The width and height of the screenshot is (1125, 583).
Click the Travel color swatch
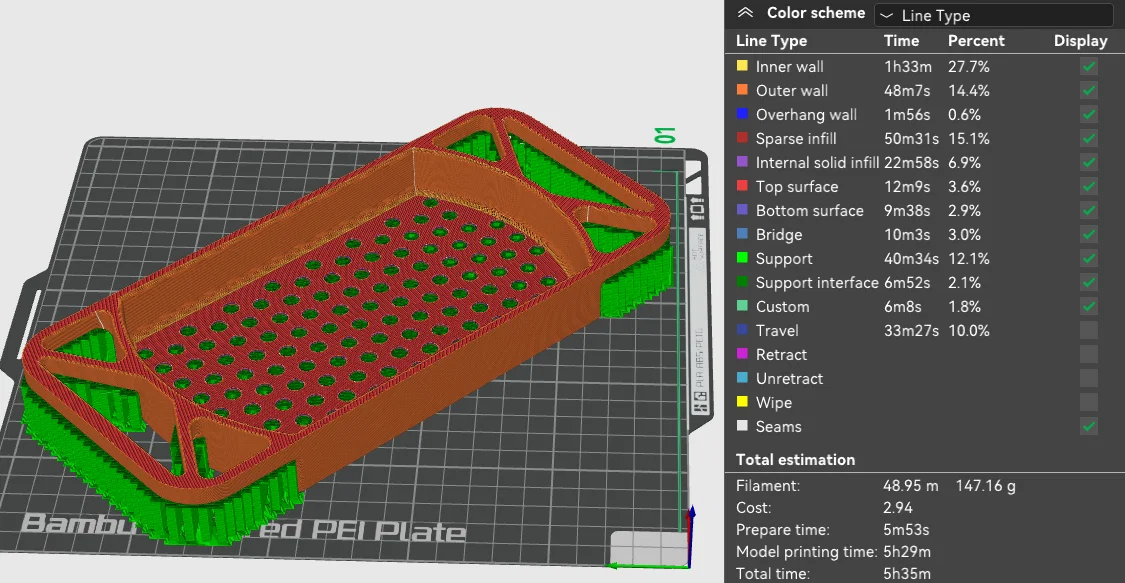742,330
